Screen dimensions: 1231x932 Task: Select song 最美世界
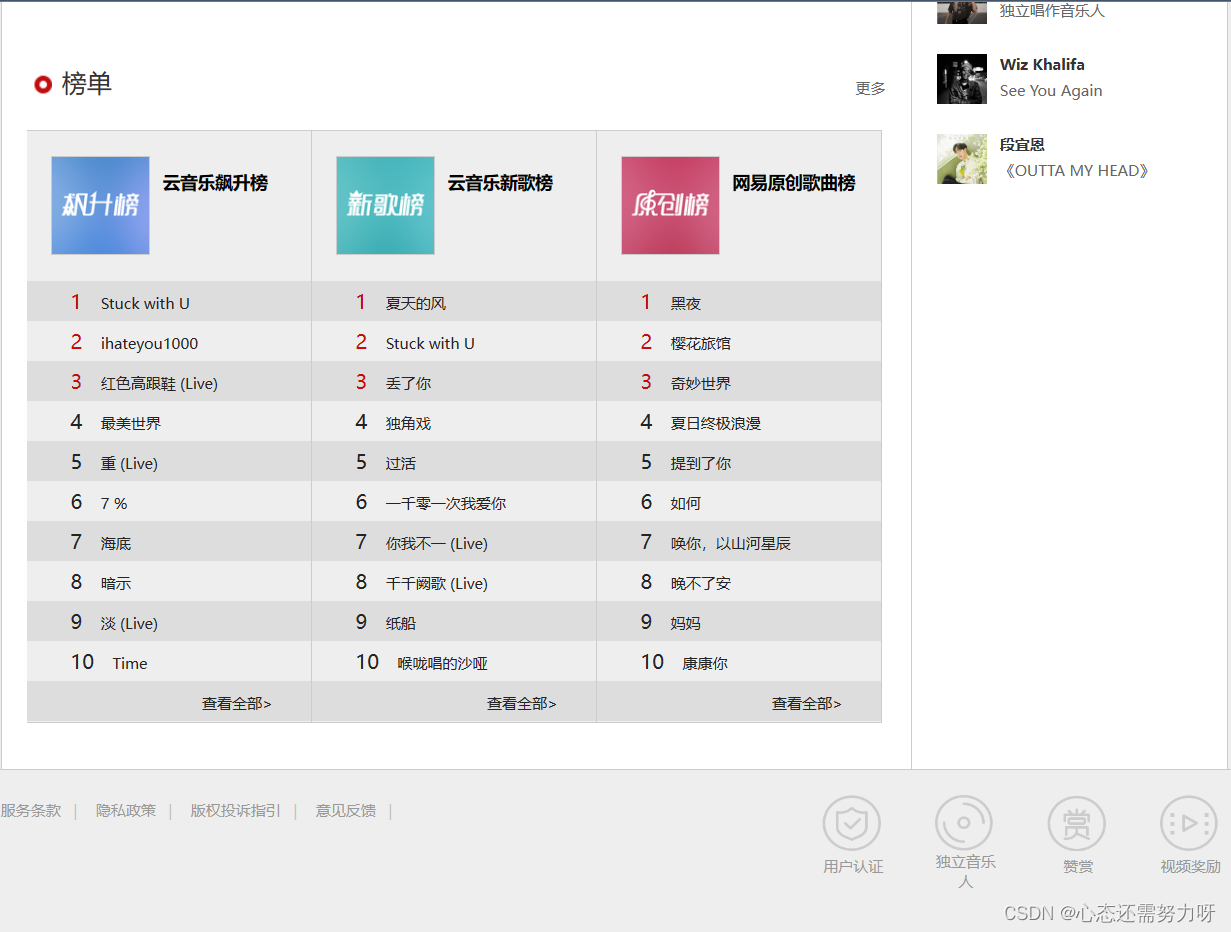pos(131,424)
